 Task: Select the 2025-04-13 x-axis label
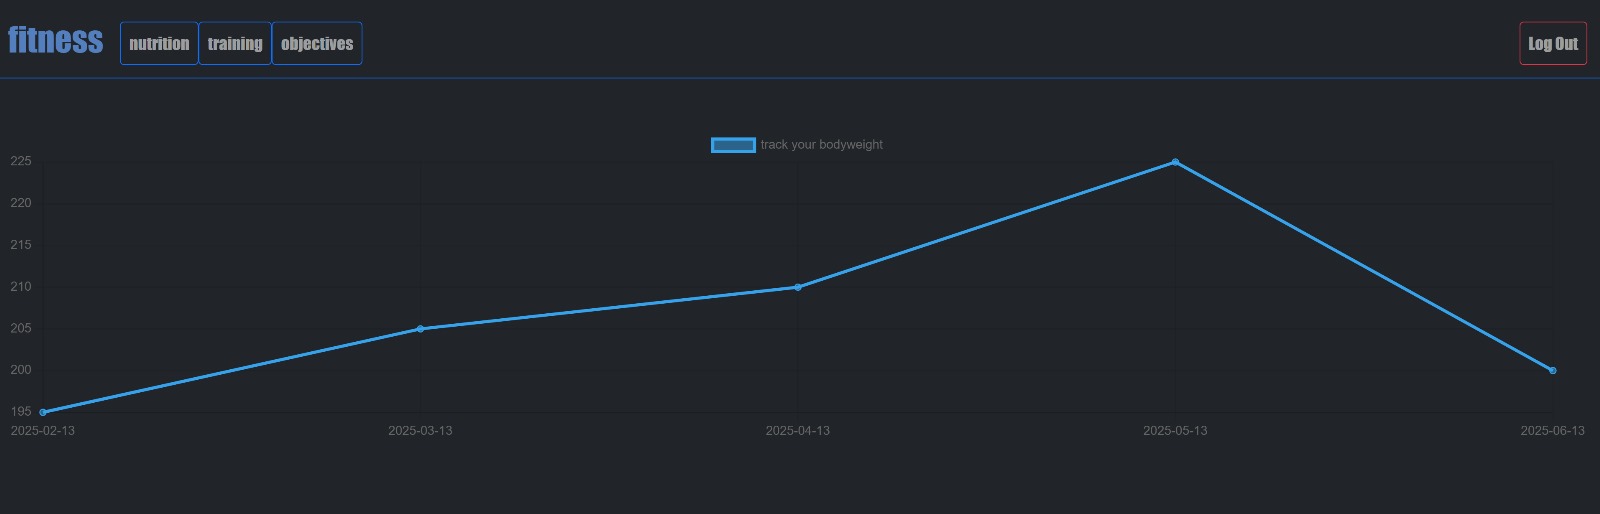798,431
